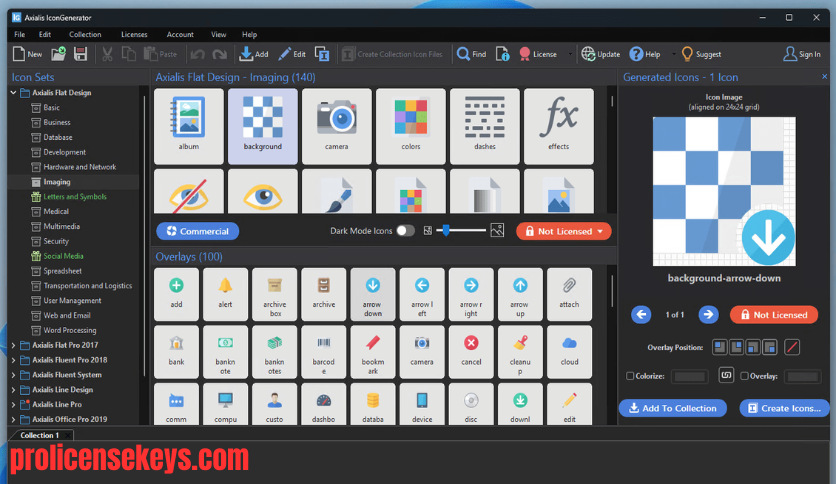Expand Axialis Line Design set
The height and width of the screenshot is (484, 836).
(x=13, y=390)
